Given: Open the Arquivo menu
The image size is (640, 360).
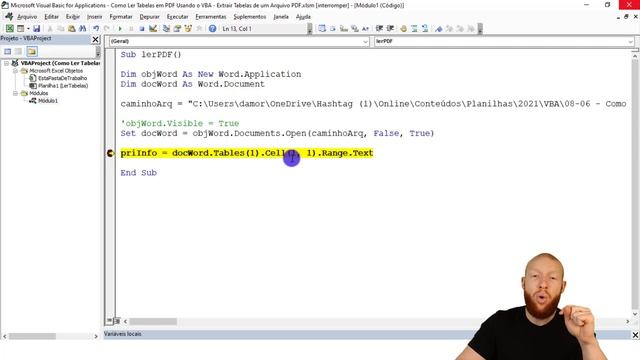Looking at the screenshot, I should [x=27, y=17].
